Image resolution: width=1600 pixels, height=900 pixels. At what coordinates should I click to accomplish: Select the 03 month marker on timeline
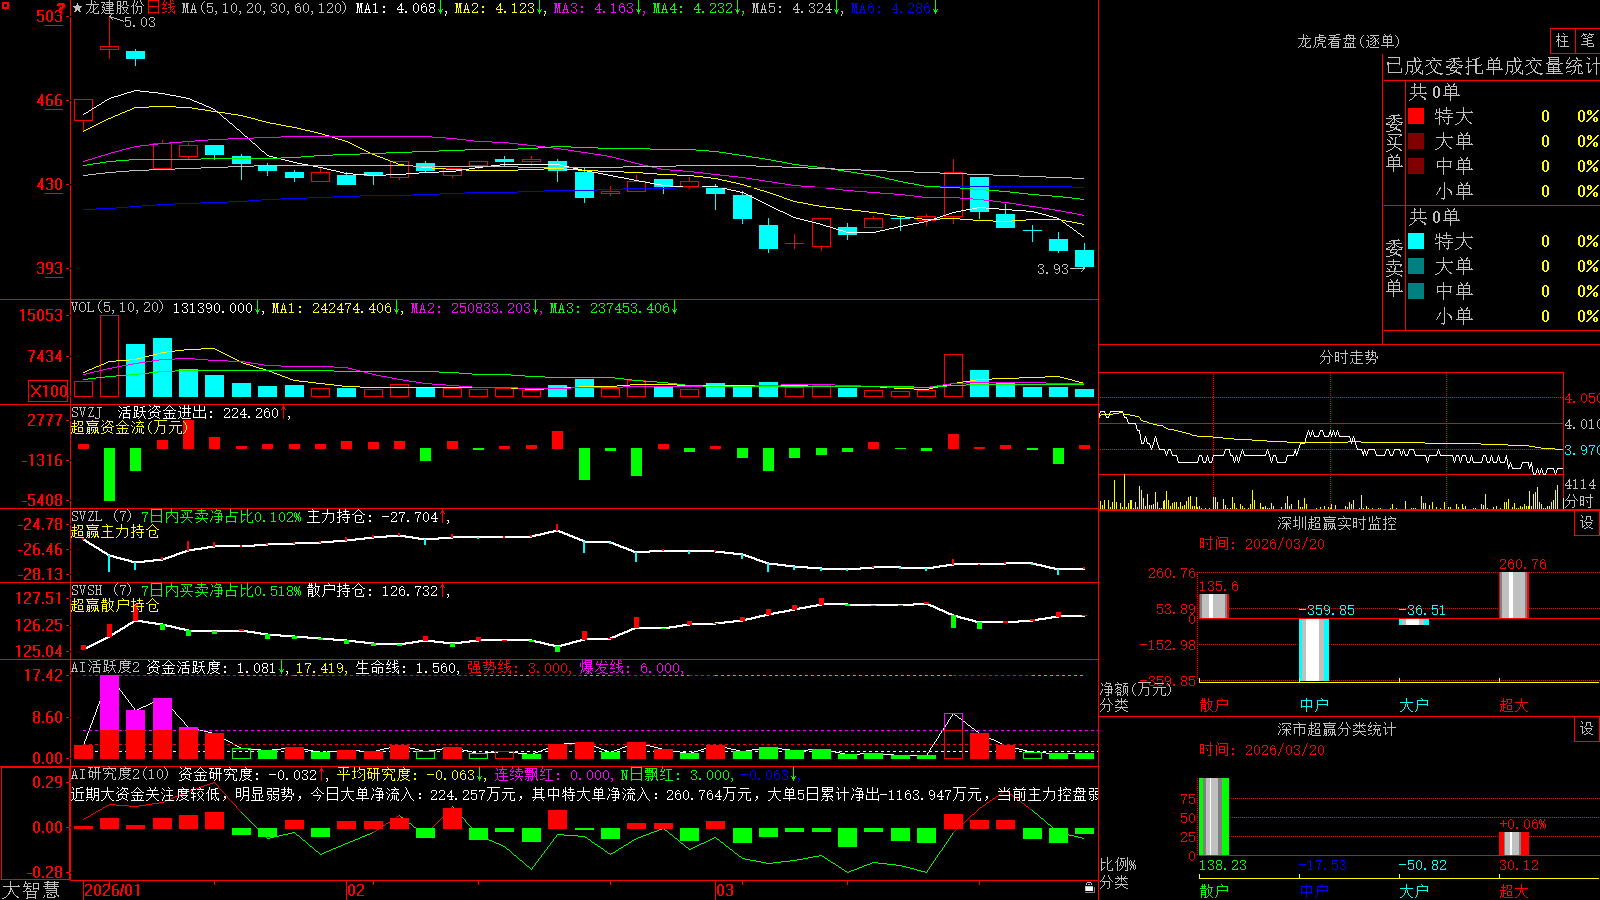725,890
